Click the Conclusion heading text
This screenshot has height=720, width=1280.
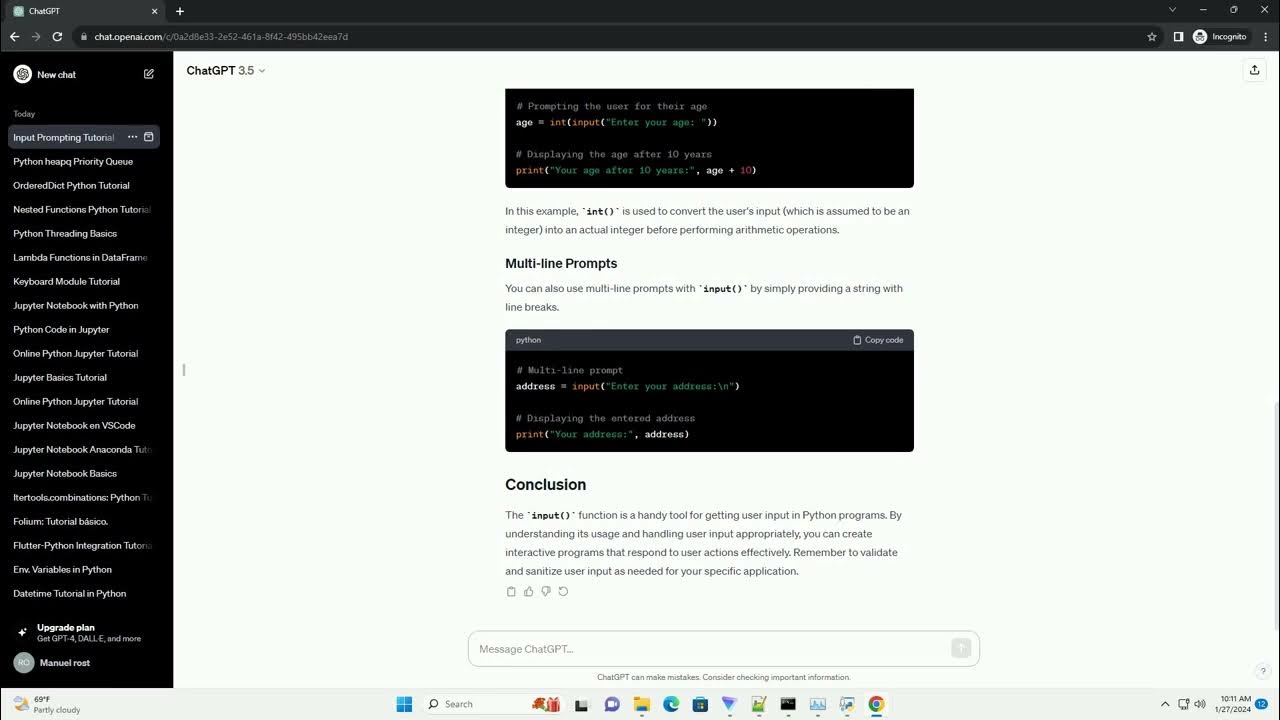[x=545, y=484]
